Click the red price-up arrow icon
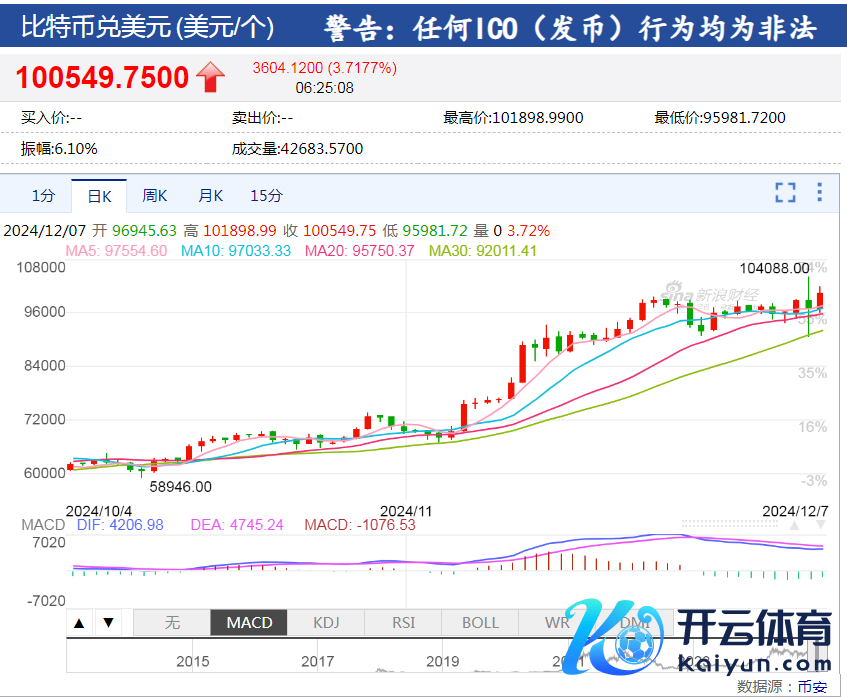This screenshot has height=697, width=847. pos(211,76)
